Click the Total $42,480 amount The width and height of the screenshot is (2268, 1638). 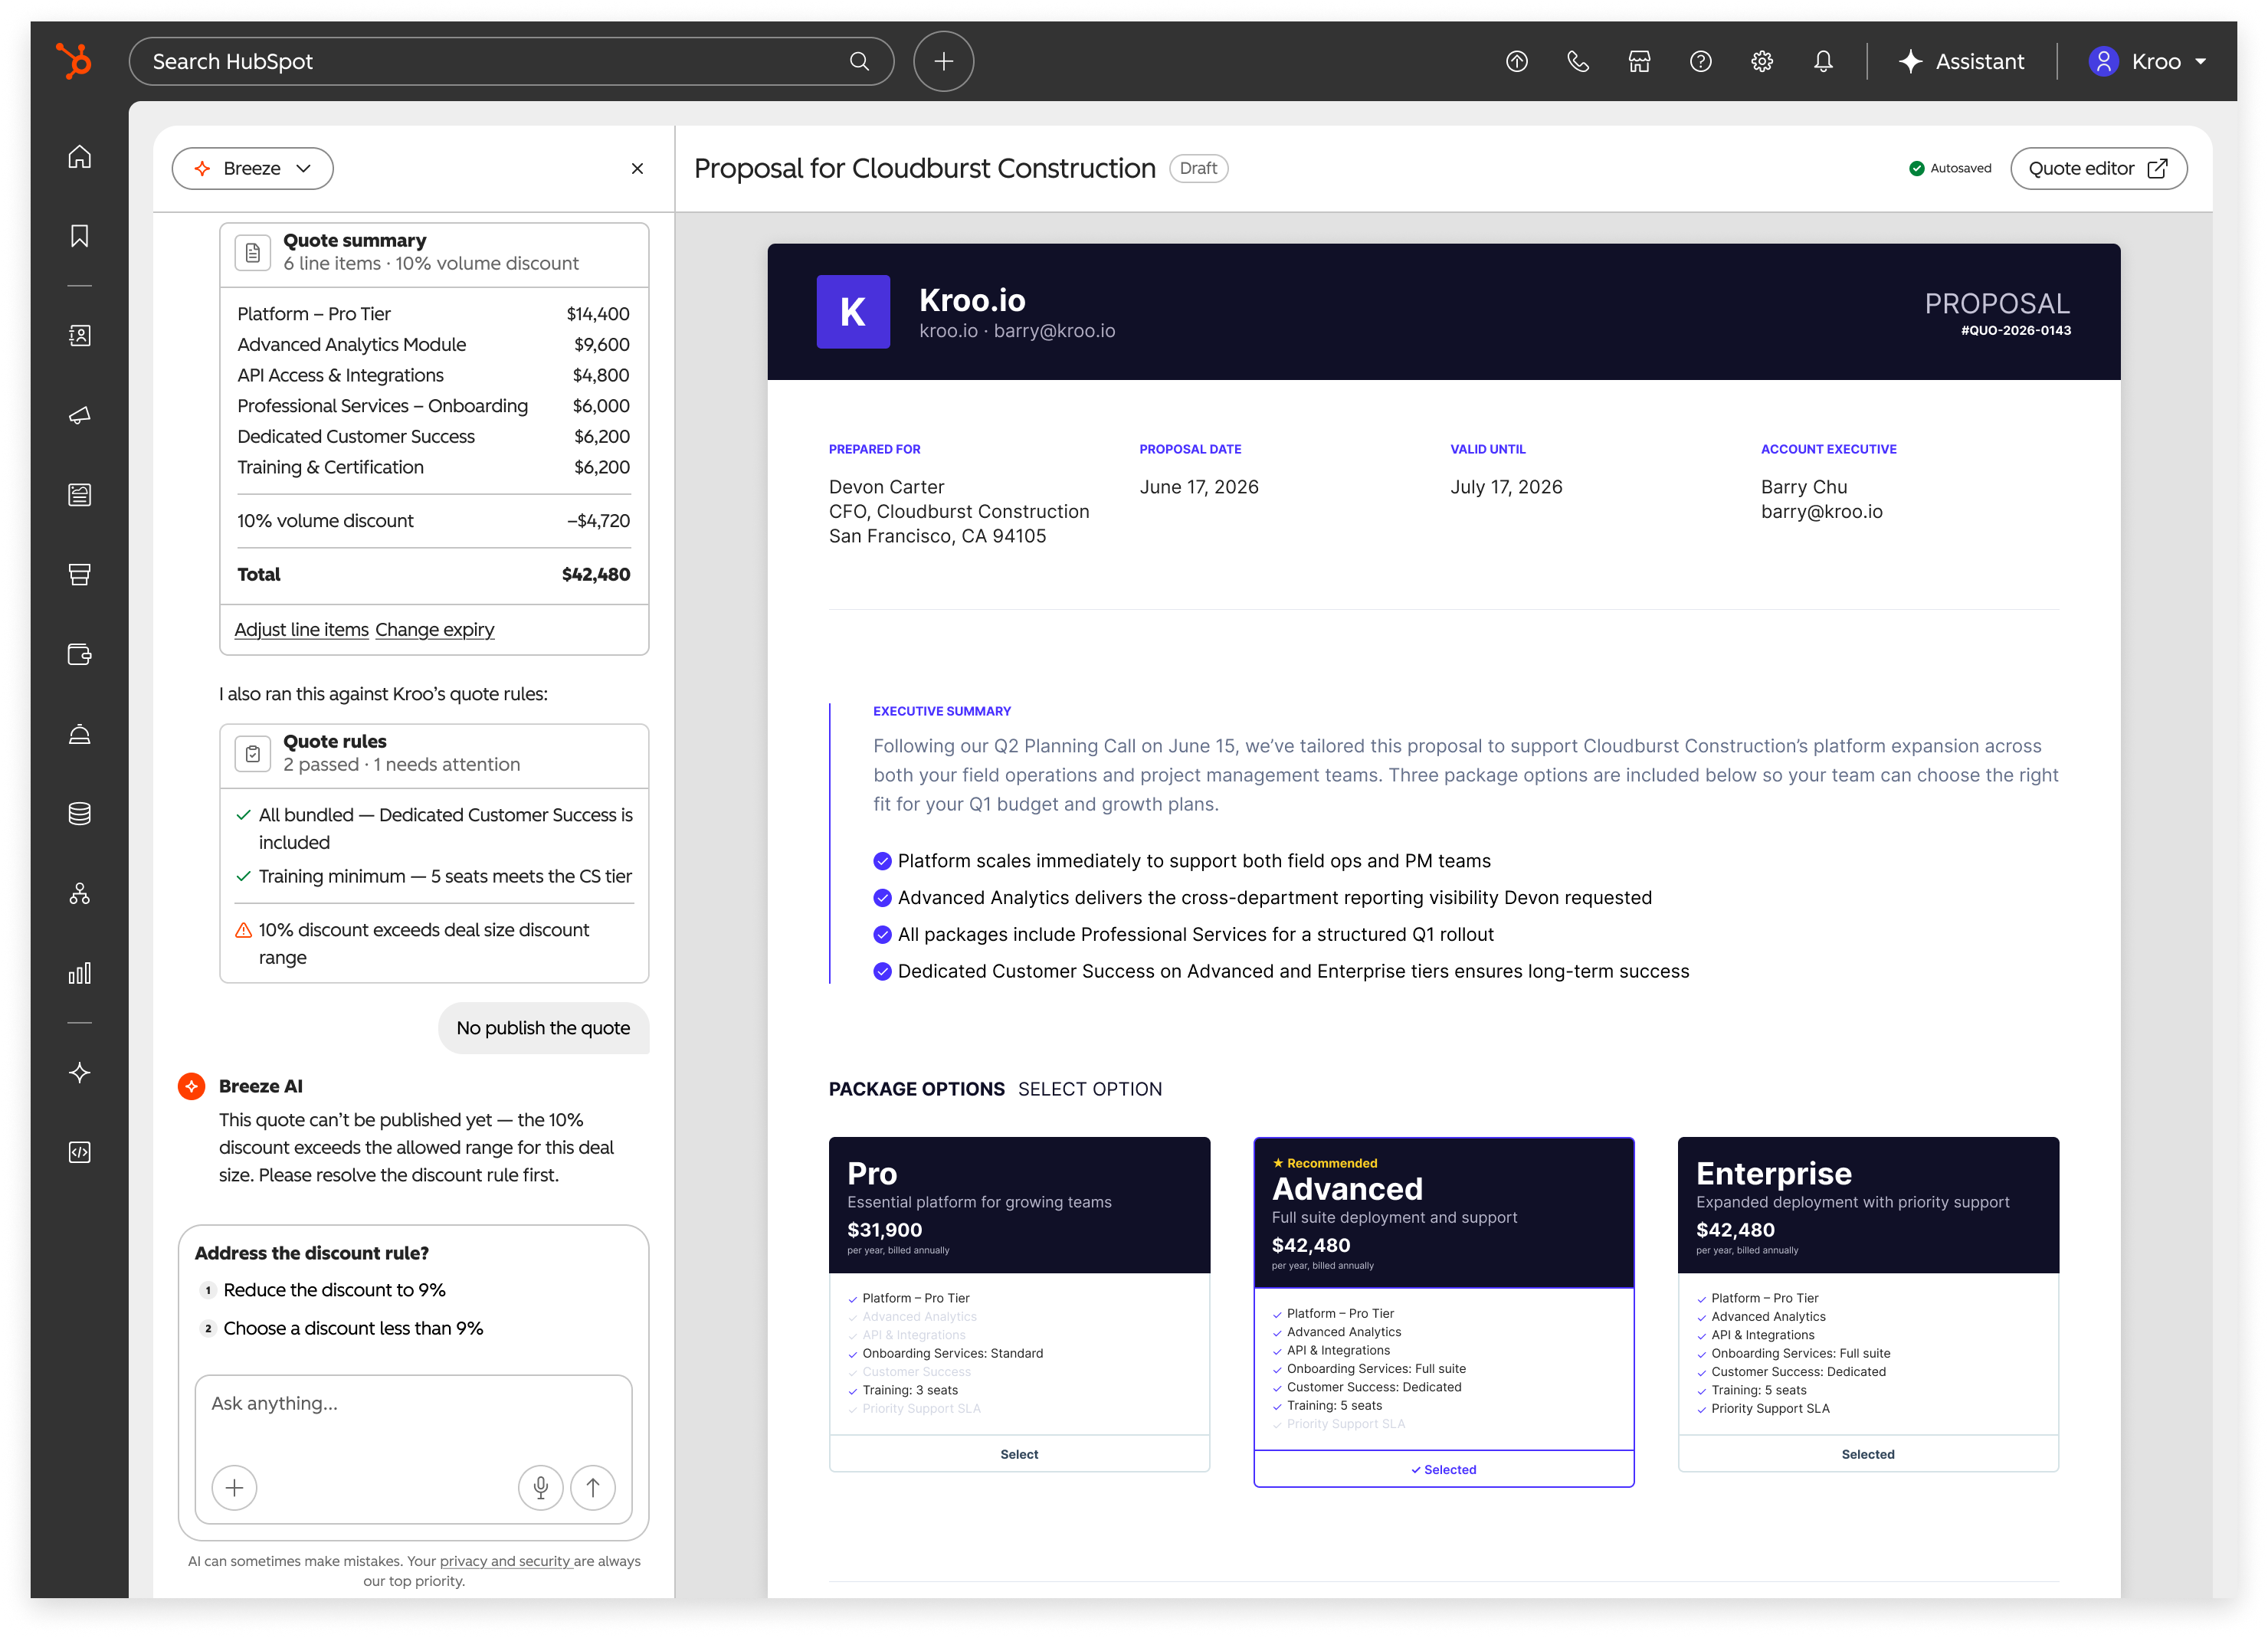[x=595, y=574]
